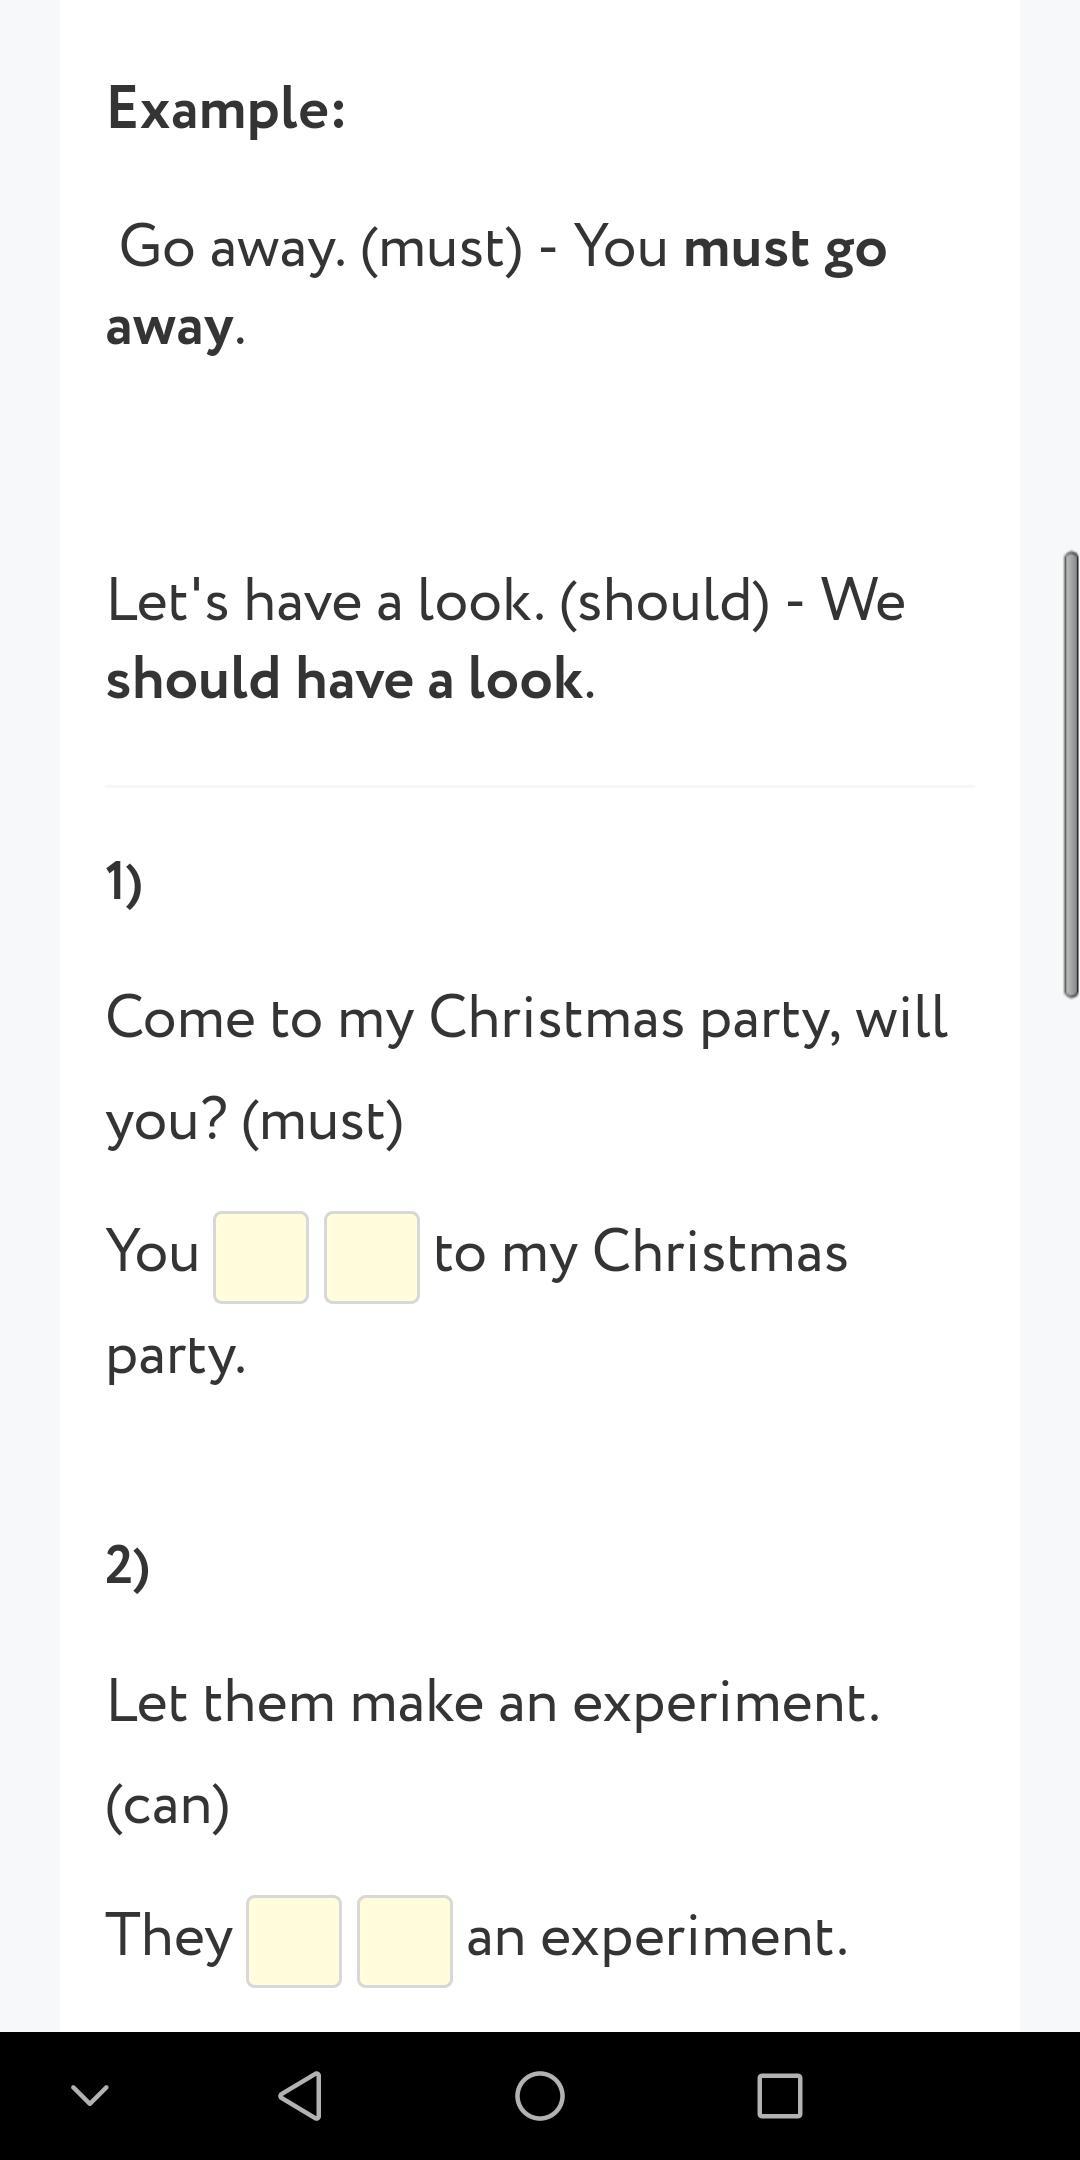Hide keyboard with down chevron icon

click(x=90, y=2095)
